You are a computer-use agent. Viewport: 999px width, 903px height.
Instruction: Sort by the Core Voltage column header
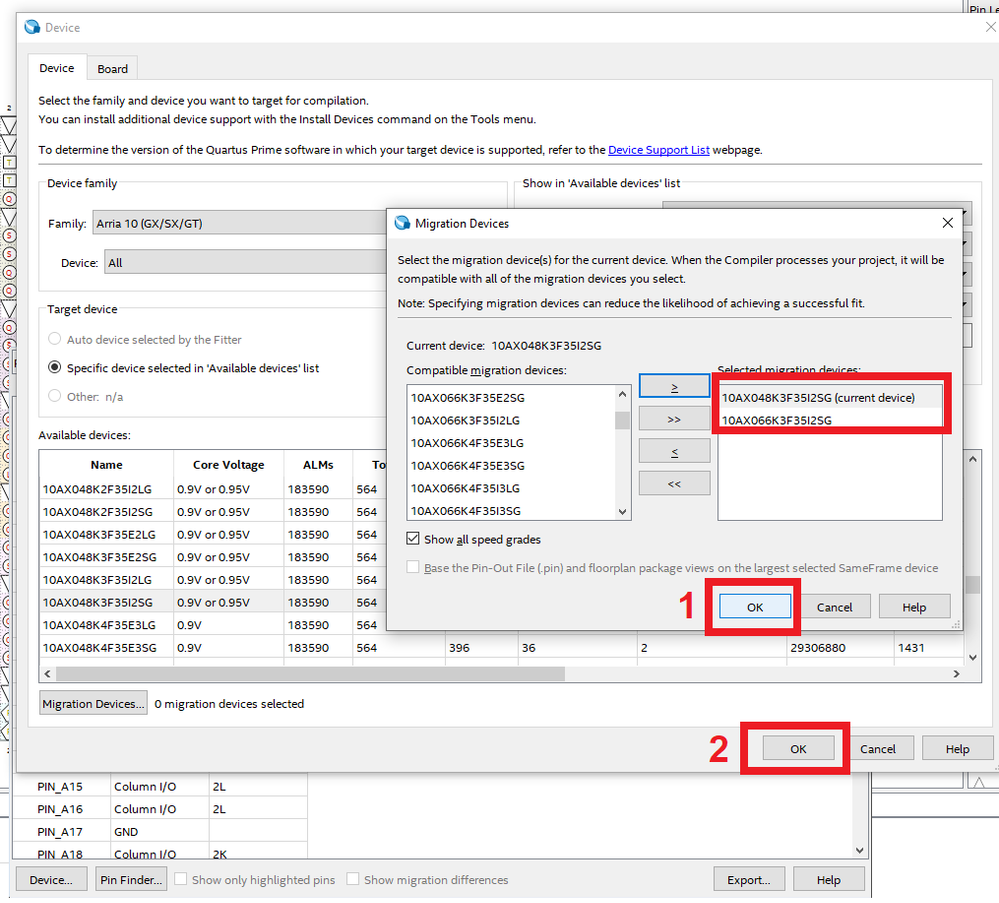229,465
